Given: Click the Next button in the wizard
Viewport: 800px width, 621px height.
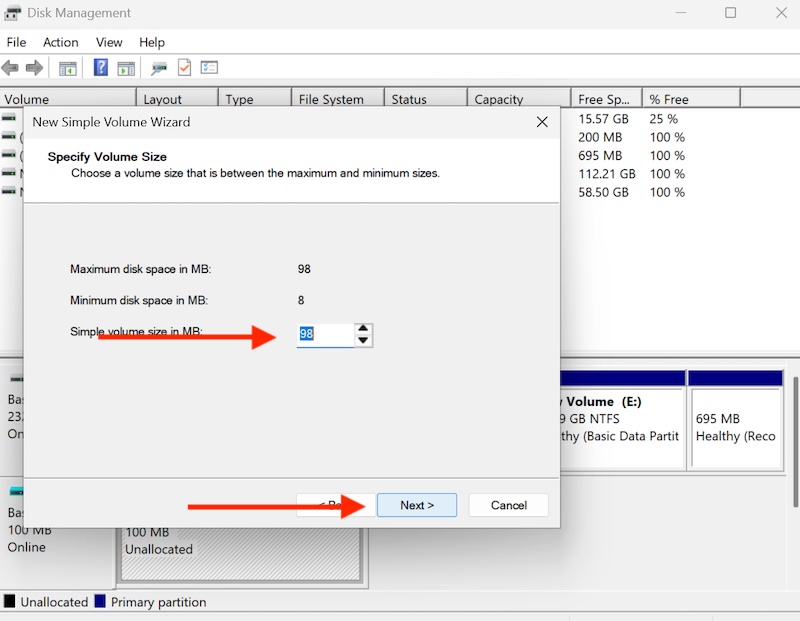Looking at the screenshot, I should [x=417, y=505].
